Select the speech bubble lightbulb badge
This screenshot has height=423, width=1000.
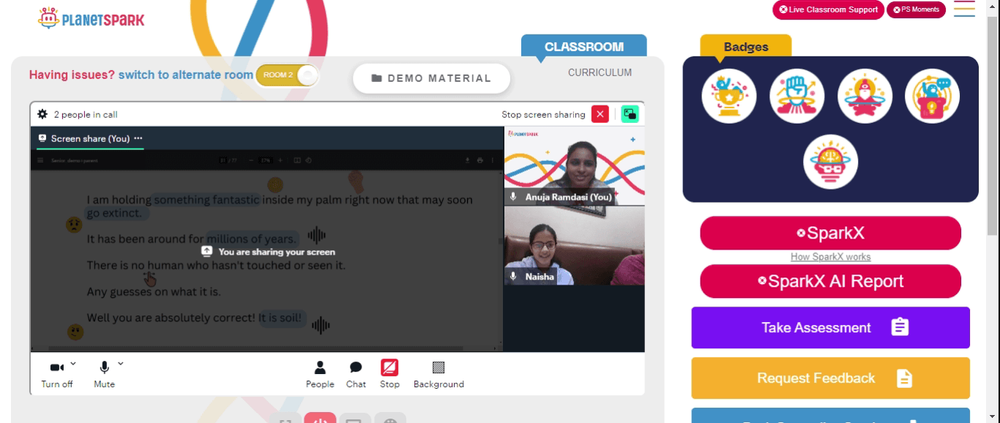(x=932, y=96)
